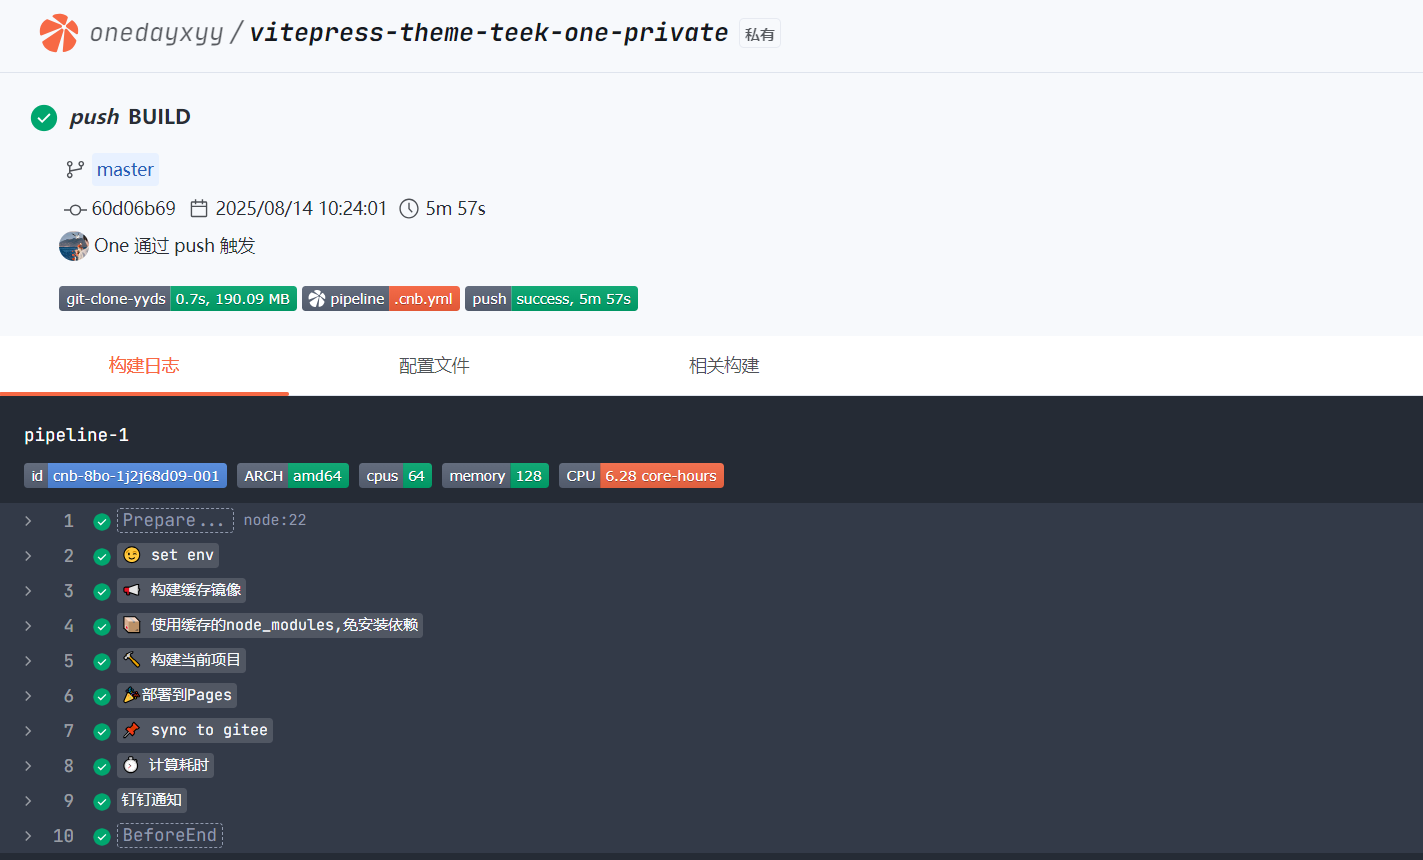This screenshot has height=860, width=1423.
Task: Open the onedayxyy owner link
Action: pos(157,33)
